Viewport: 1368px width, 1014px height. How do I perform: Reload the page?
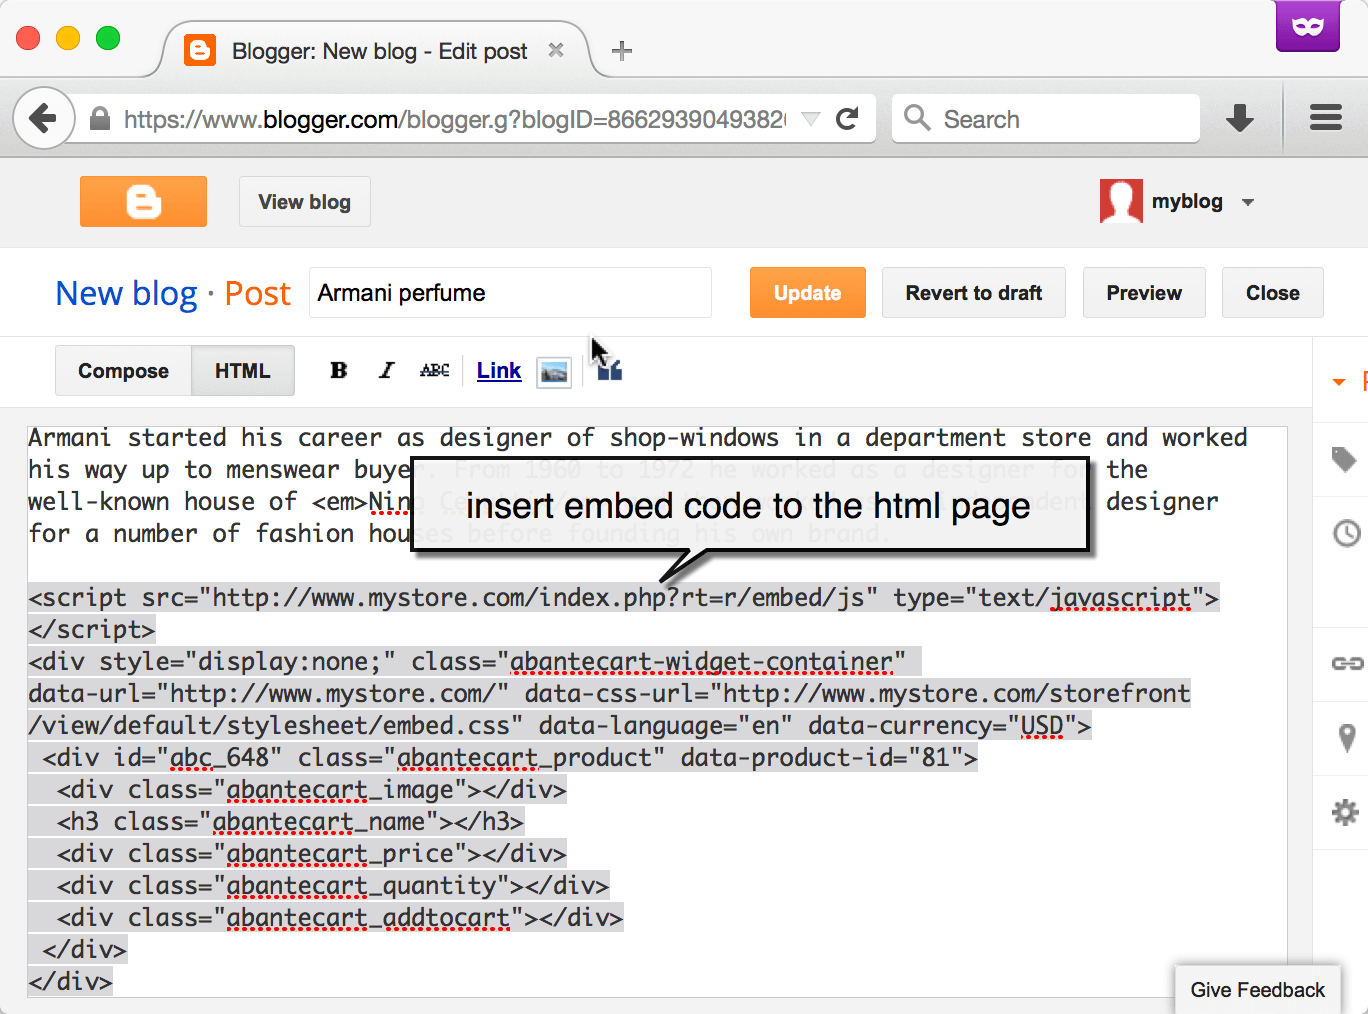pyautogui.click(x=847, y=120)
